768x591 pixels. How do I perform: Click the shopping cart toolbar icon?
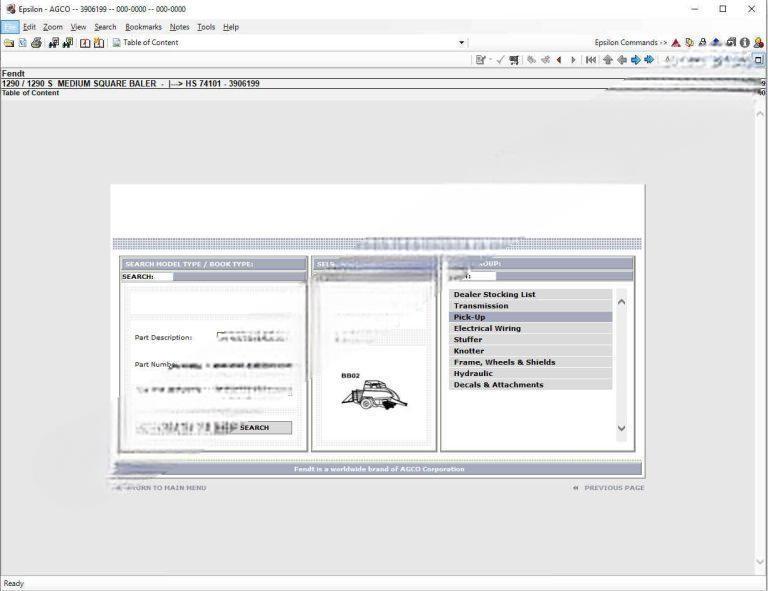tap(514, 60)
